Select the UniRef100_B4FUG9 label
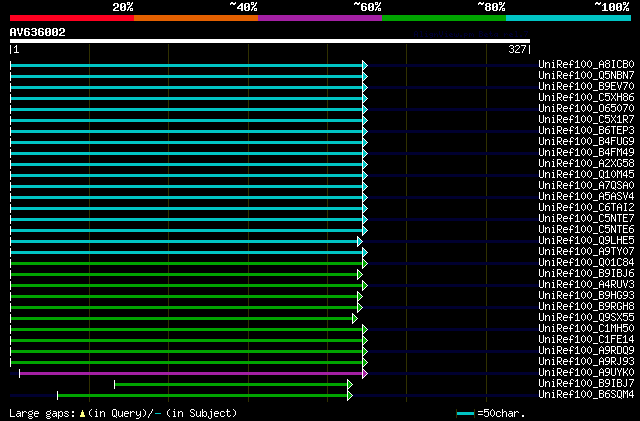Image resolution: width=640 pixels, height=421 pixels. pyautogui.click(x=586, y=142)
